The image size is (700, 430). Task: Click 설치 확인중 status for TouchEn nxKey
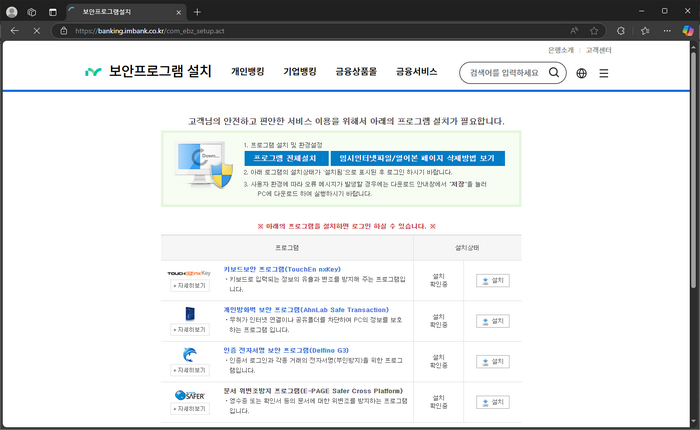pos(438,280)
